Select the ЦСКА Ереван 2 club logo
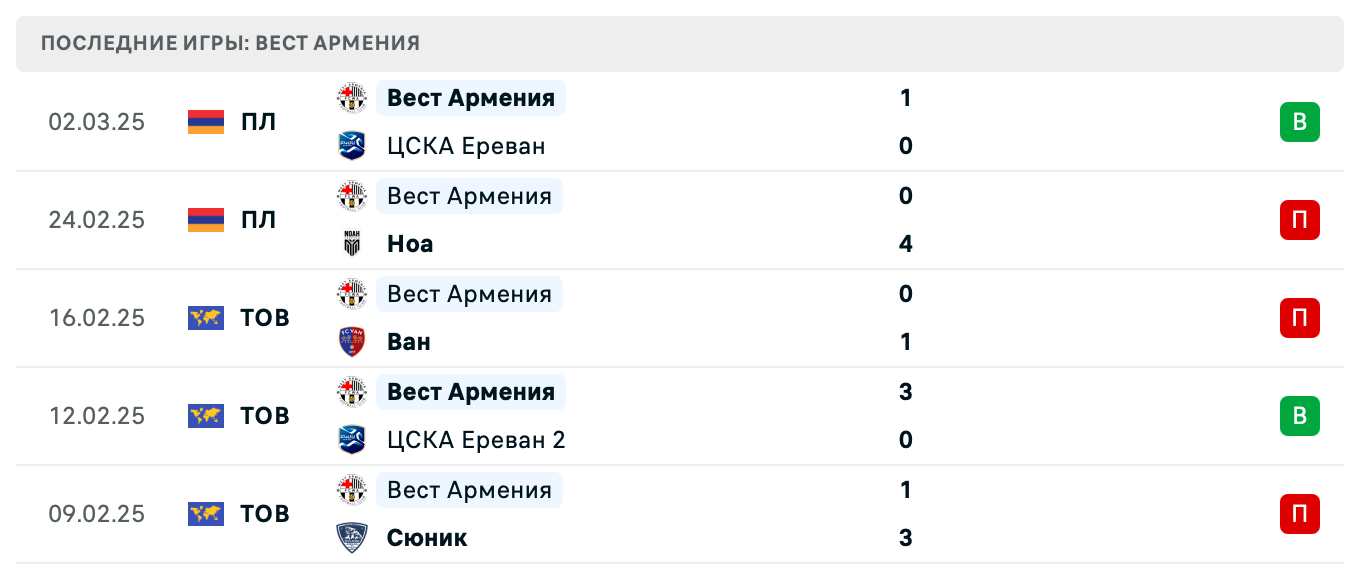Screen dimensions: 1360x580 [x=352, y=439]
